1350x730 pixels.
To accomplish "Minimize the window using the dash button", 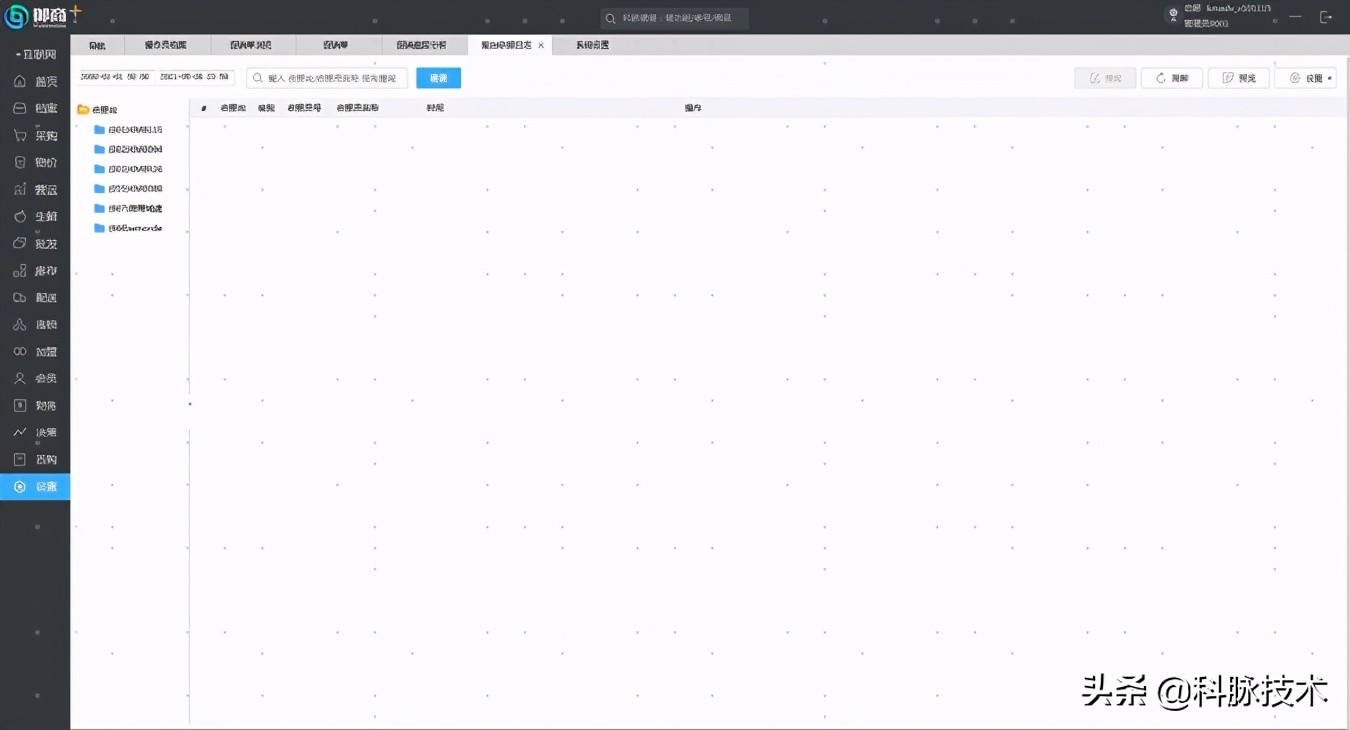I will pyautogui.click(x=1295, y=17).
